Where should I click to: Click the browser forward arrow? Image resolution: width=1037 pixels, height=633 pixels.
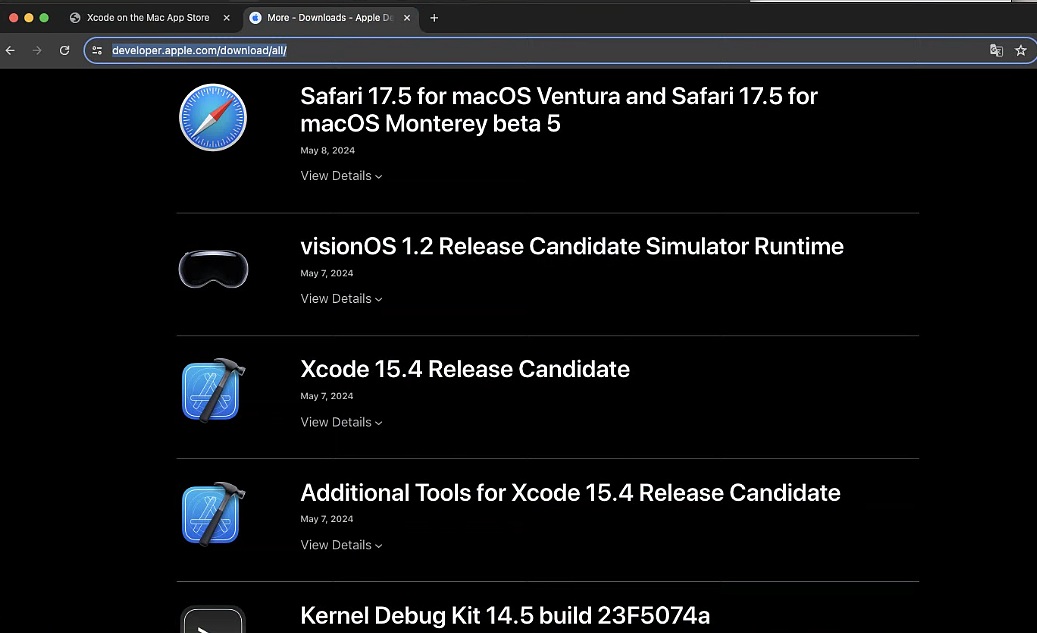(37, 50)
